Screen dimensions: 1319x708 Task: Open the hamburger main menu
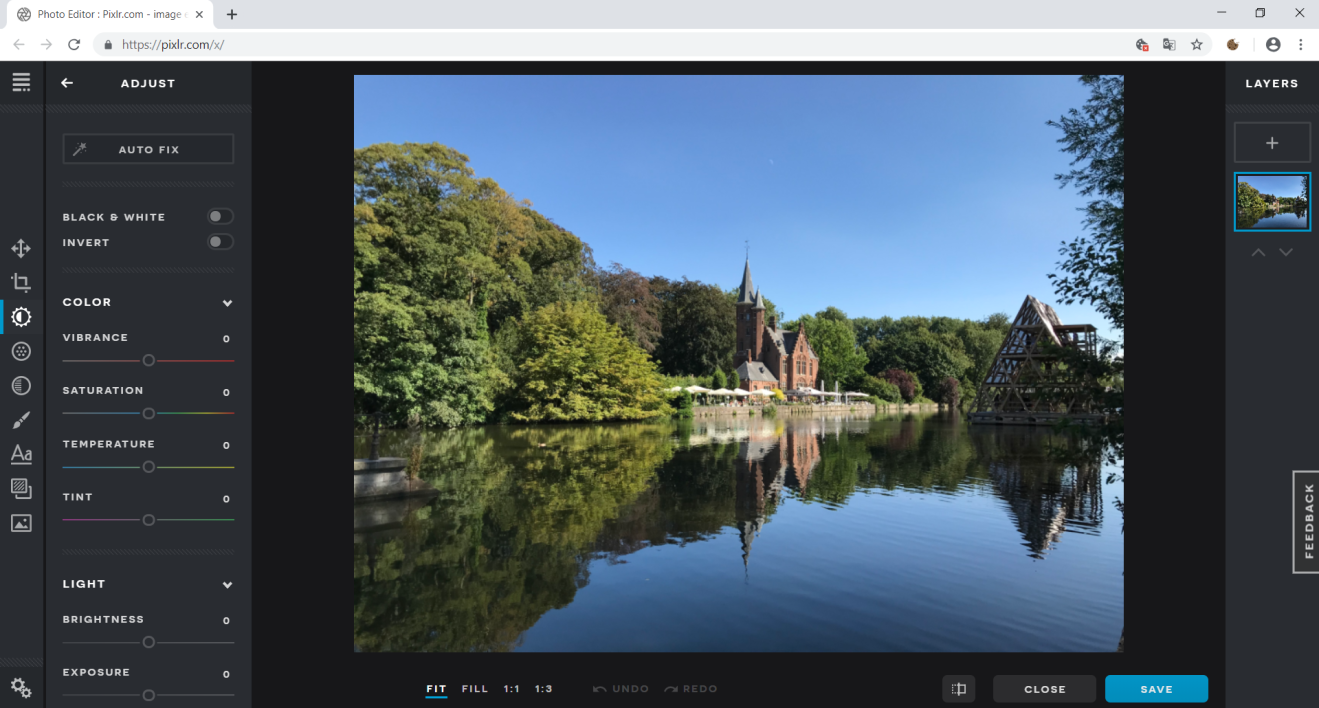click(21, 83)
